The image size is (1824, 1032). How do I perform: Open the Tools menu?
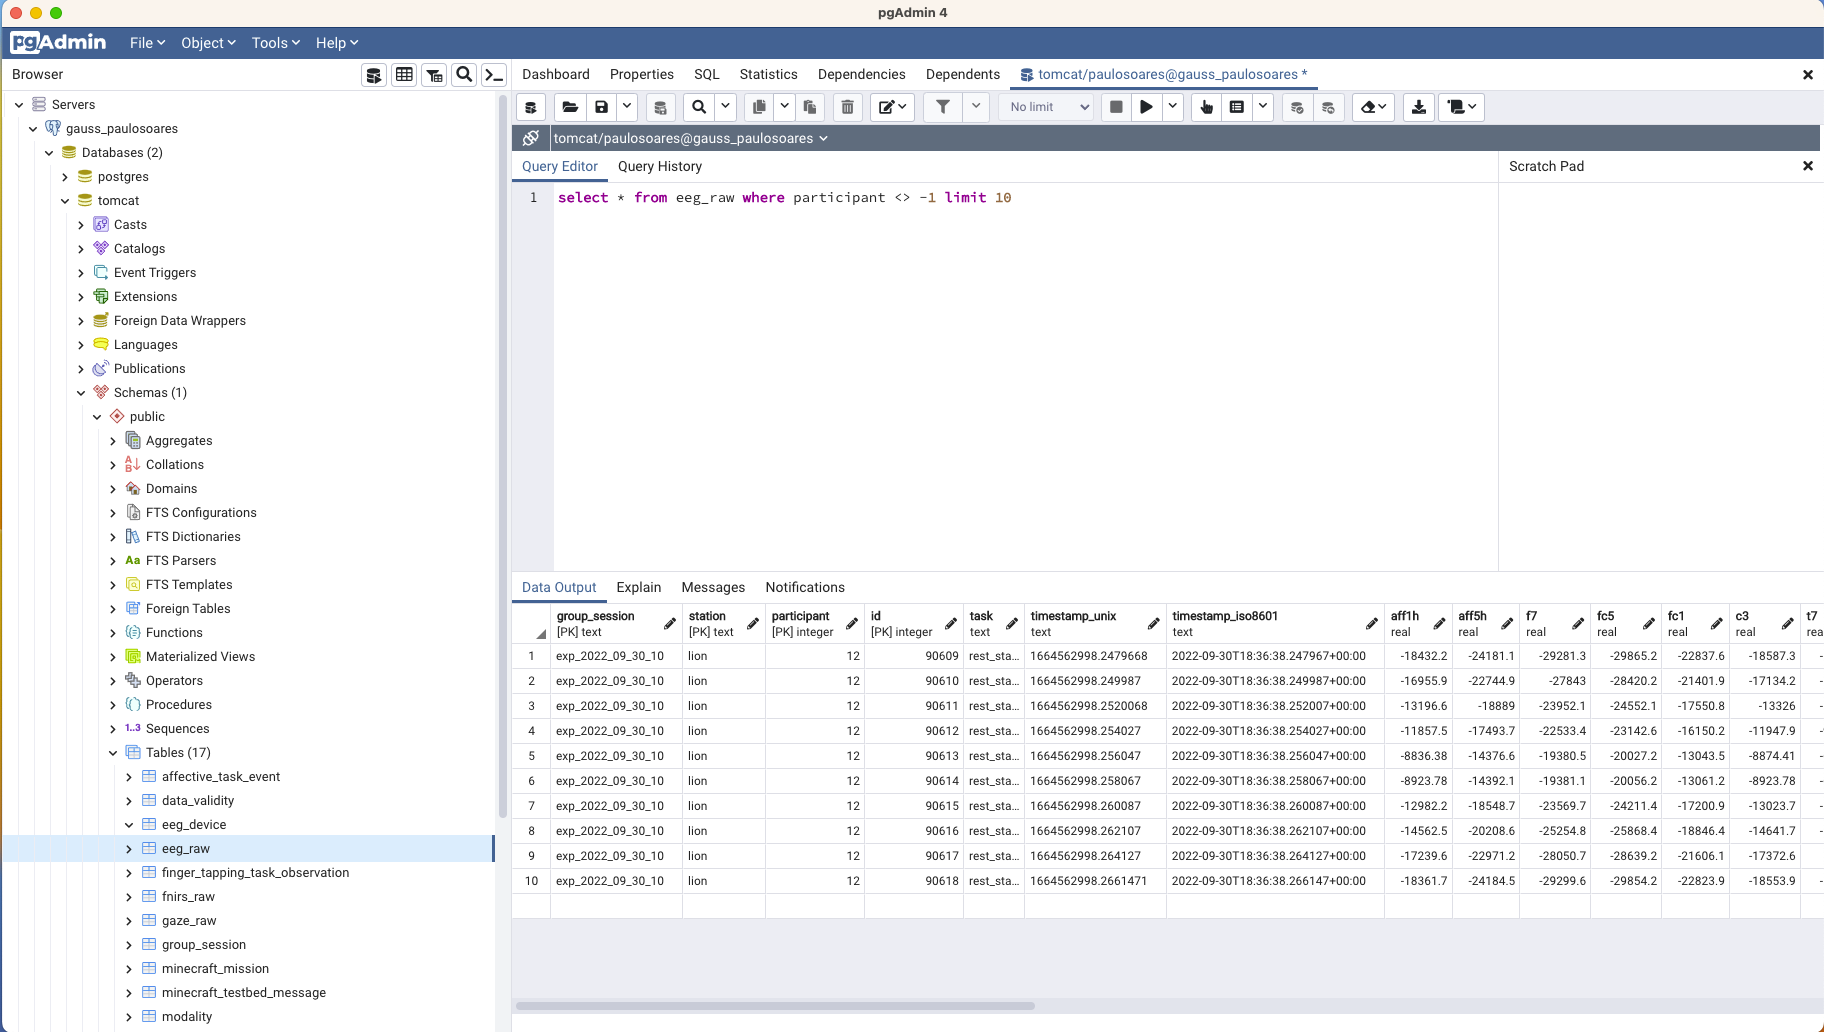[x=275, y=43]
